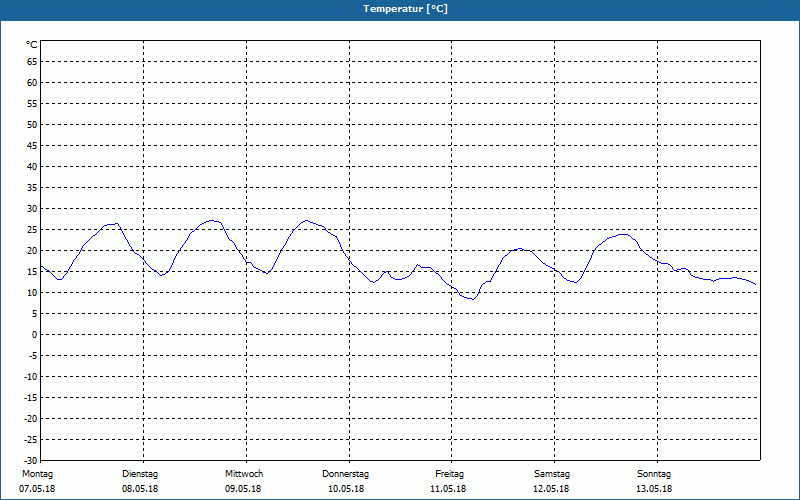Click the -5 y-axis value

(33, 356)
